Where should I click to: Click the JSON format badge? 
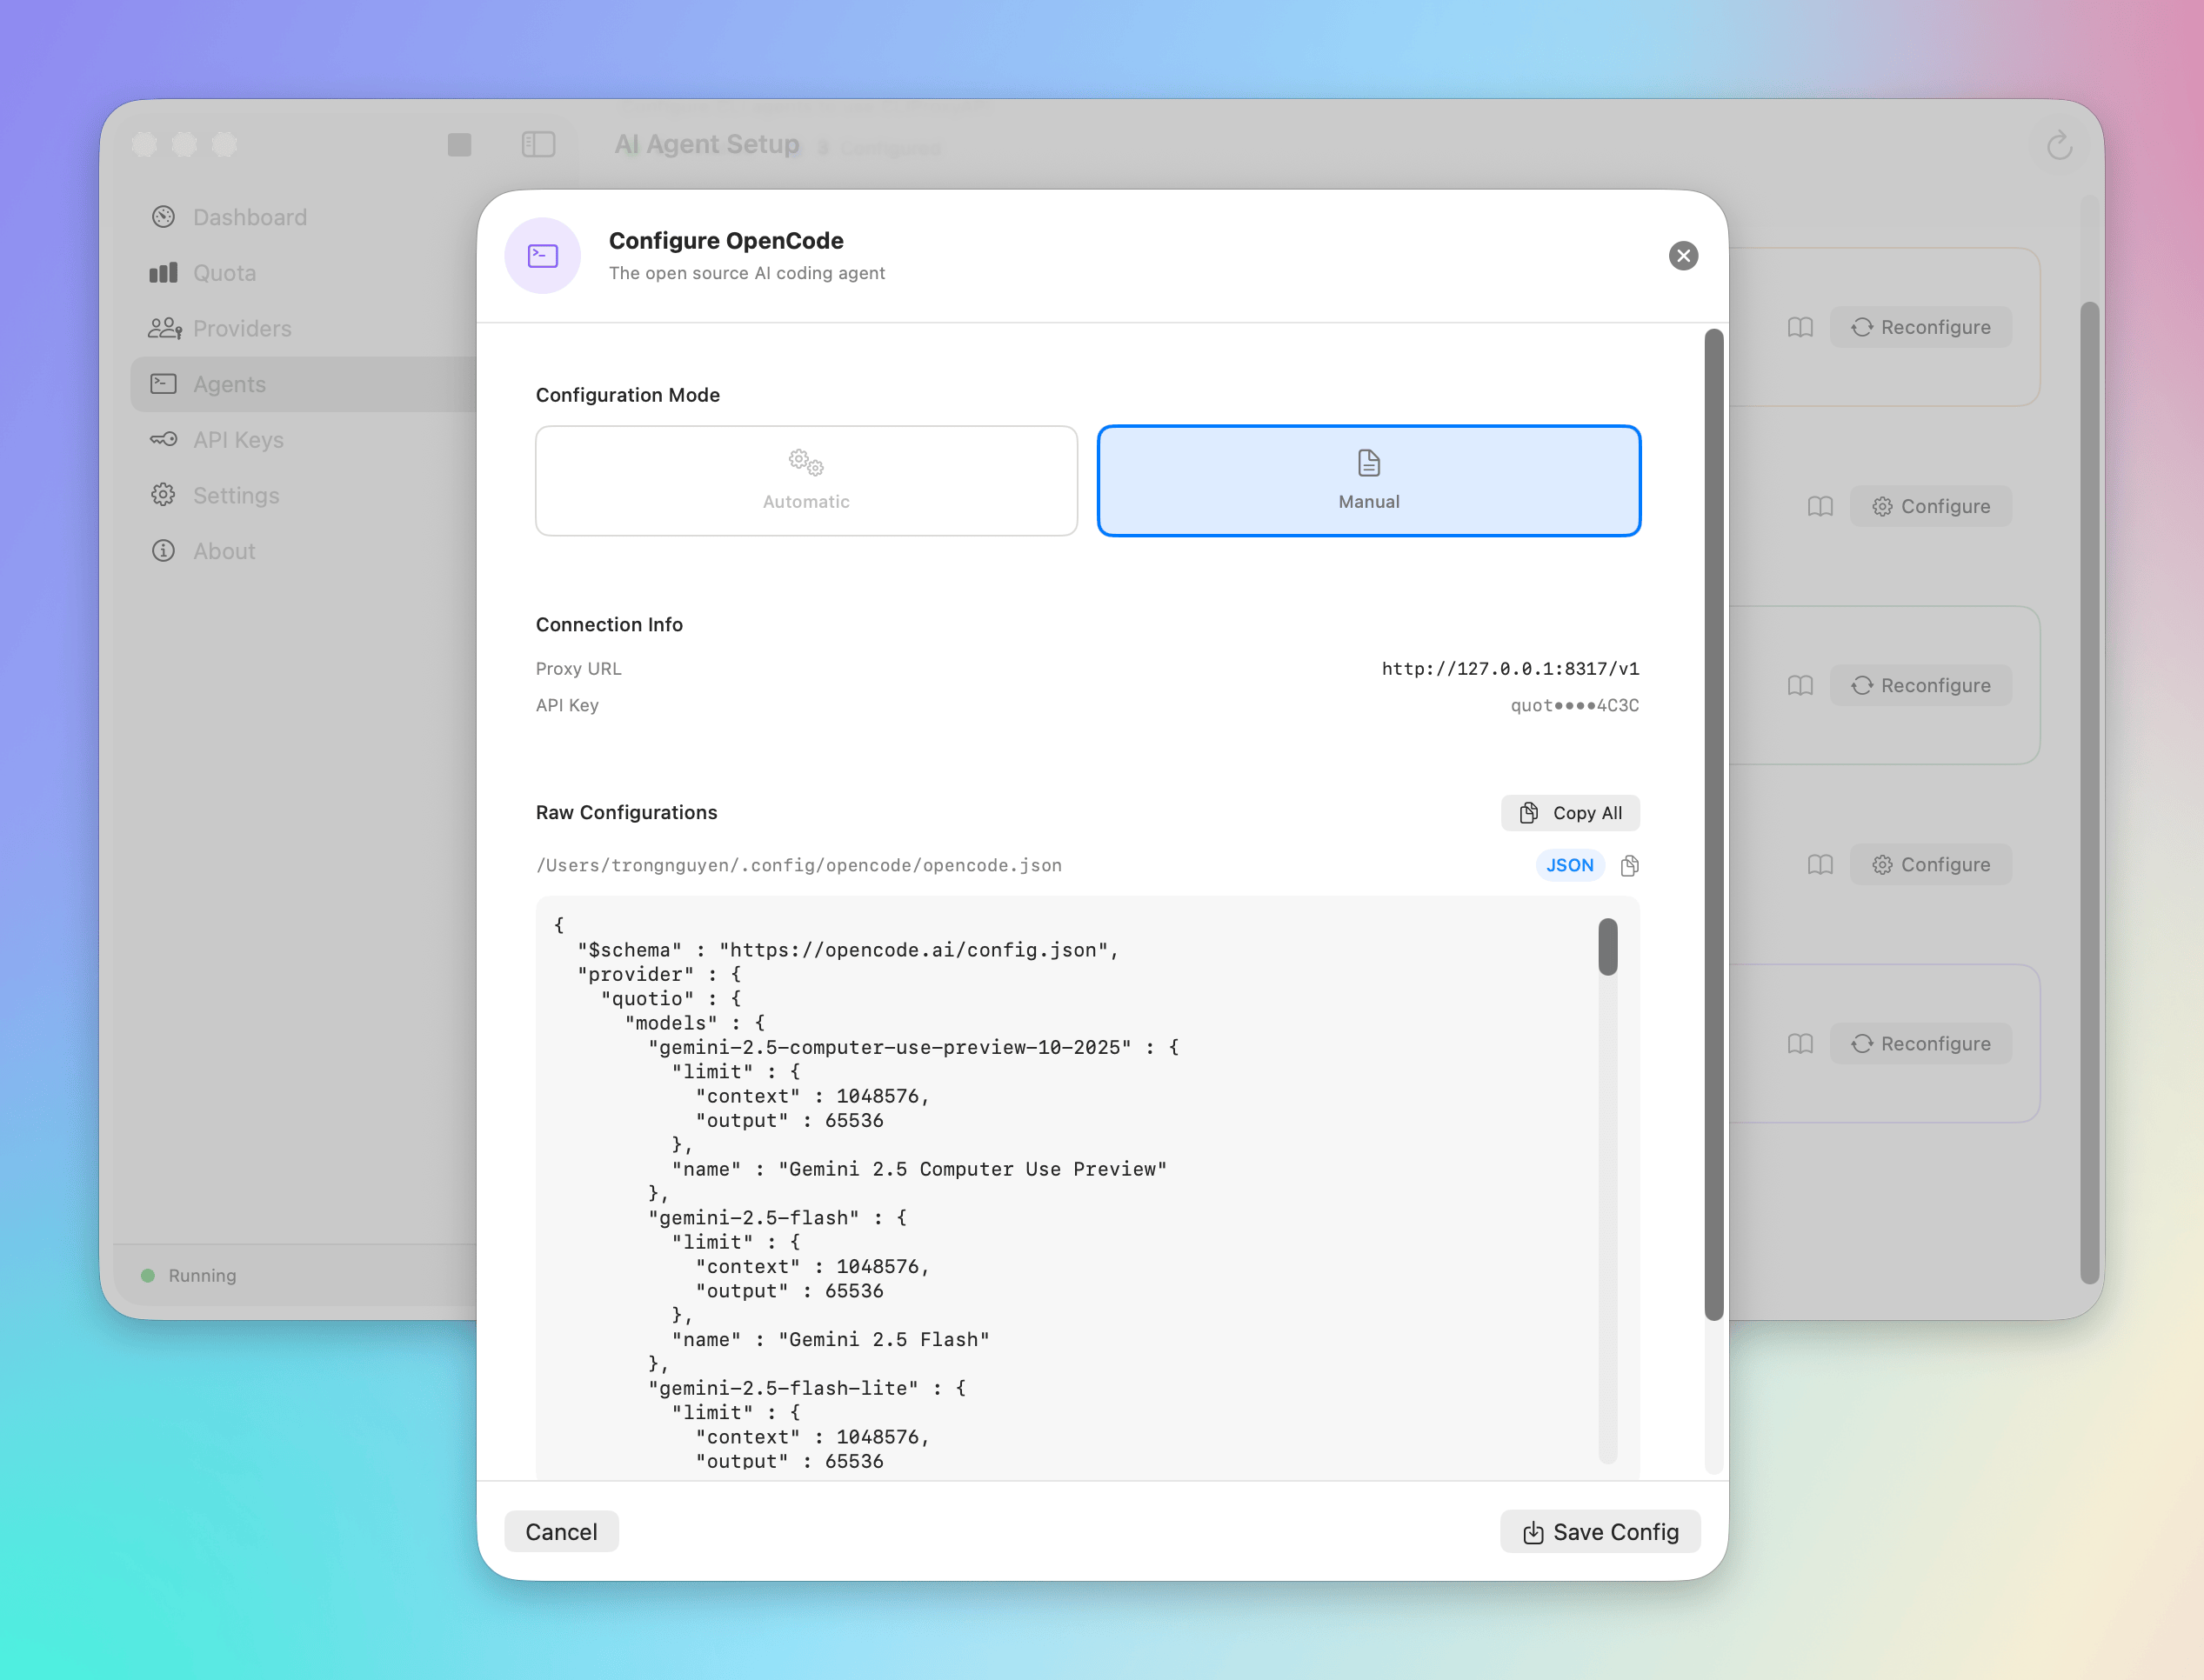1569,865
